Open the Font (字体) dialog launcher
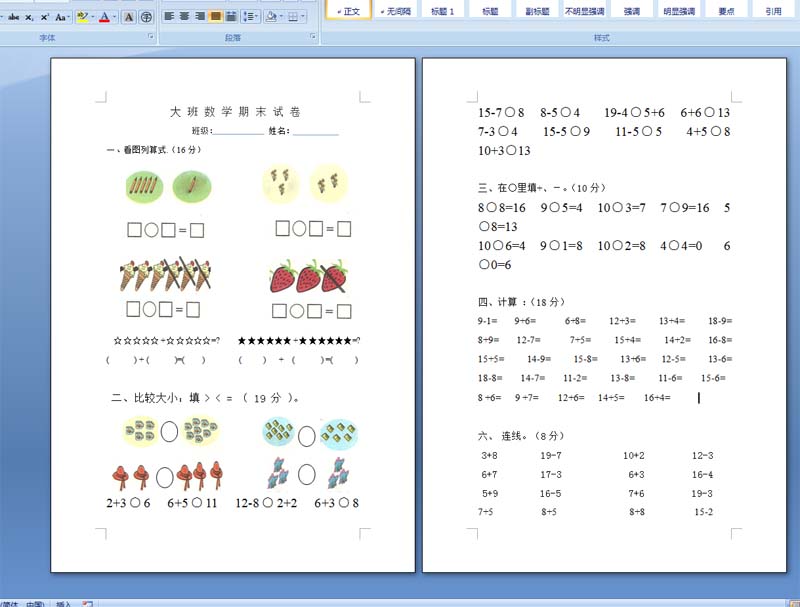The width and height of the screenshot is (800, 607). (151, 36)
